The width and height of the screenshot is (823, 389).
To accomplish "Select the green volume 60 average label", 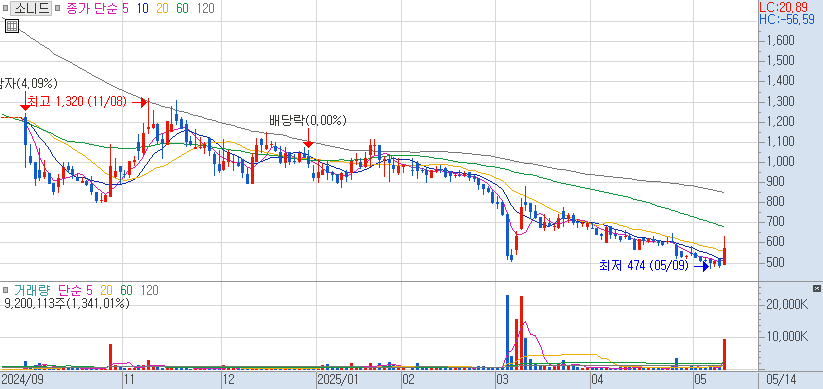I will [126, 290].
